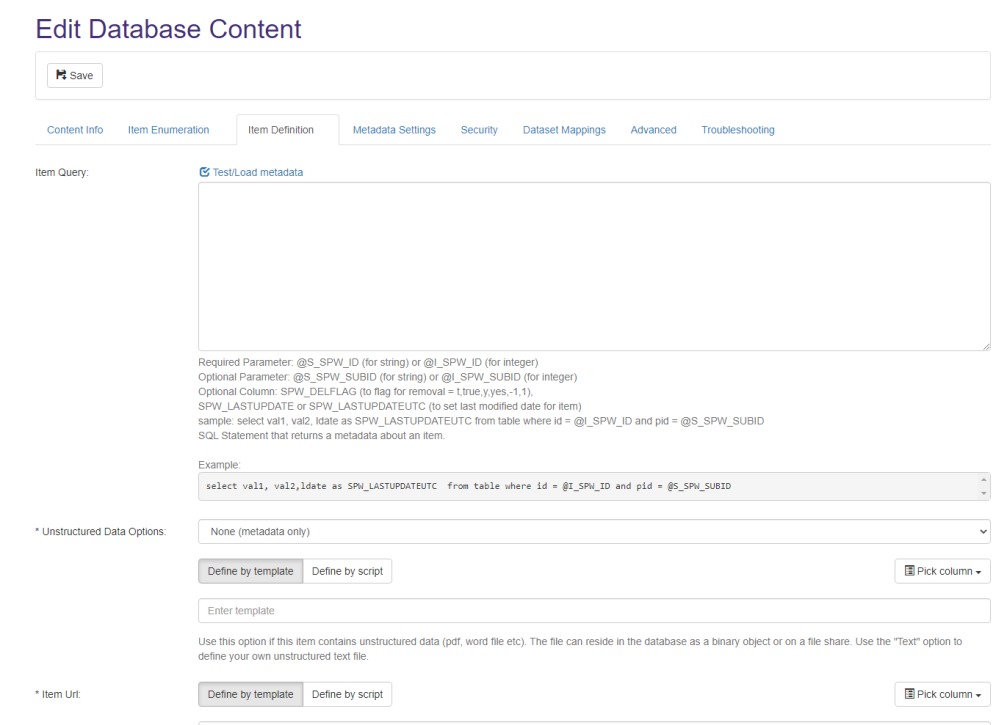Click the Enter template input field

[x=594, y=610]
